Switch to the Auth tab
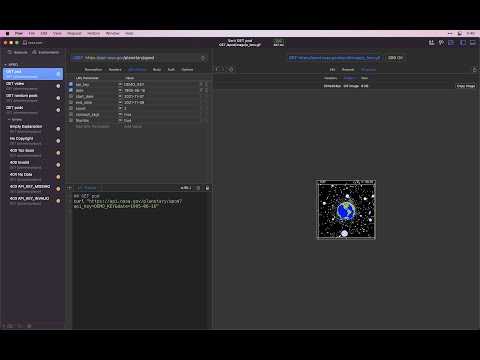Viewport: 480px width, 360px height. coord(171,70)
